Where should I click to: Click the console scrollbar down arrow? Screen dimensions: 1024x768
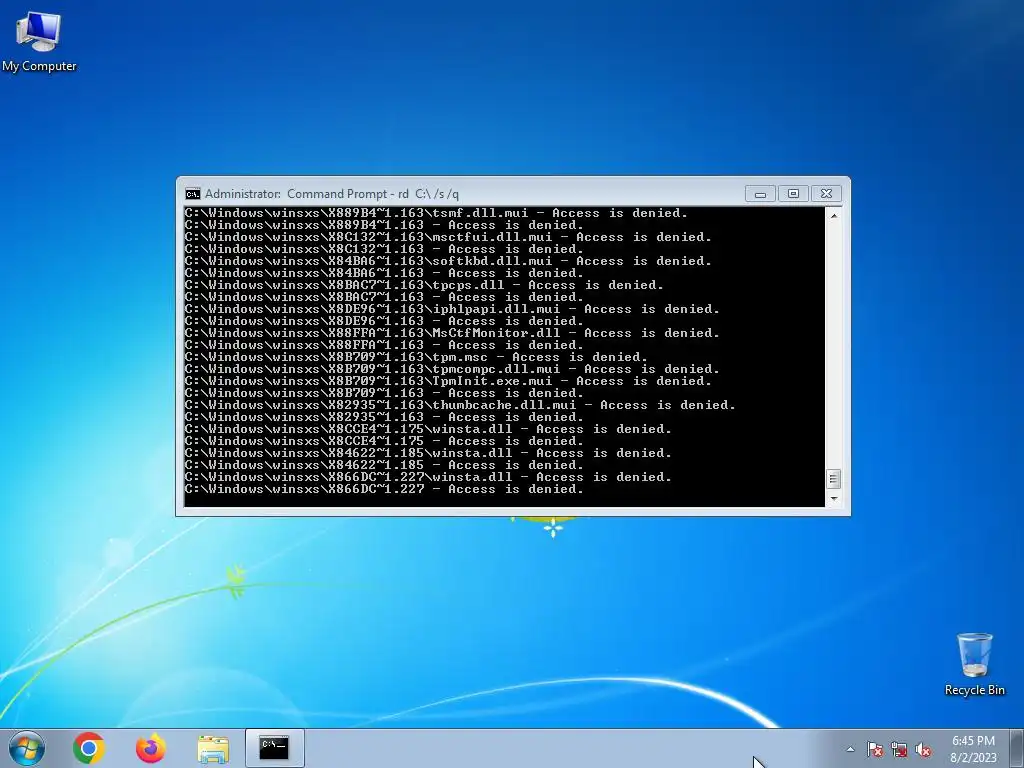tap(833, 499)
